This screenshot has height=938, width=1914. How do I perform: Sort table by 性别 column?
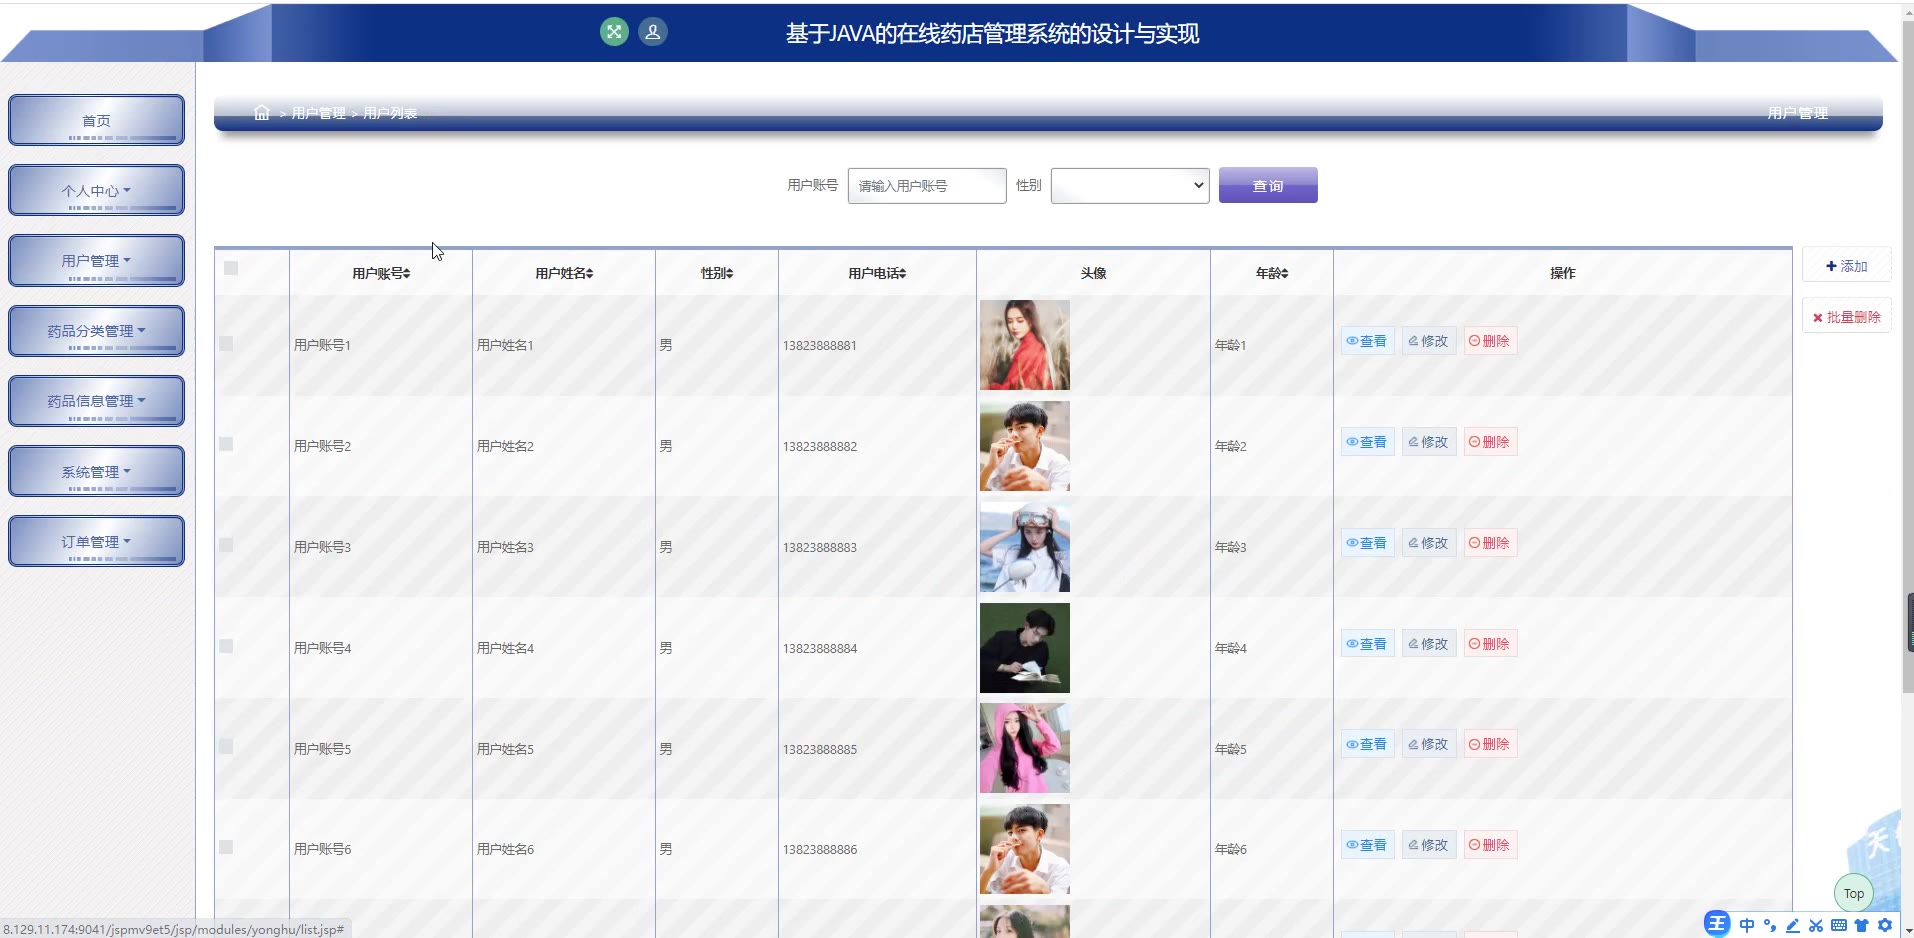(x=717, y=273)
